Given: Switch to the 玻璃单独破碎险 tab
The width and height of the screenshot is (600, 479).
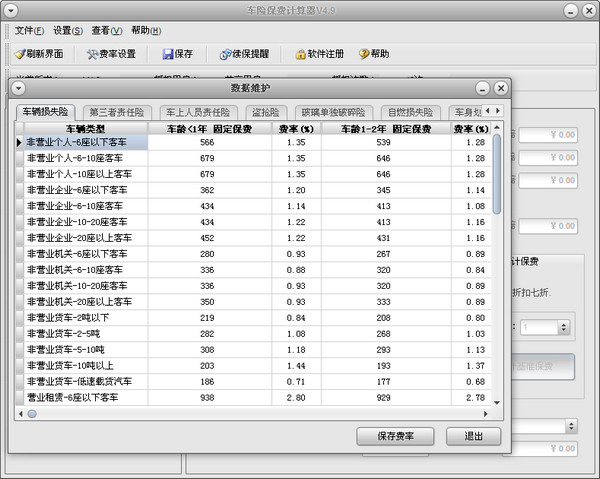Looking at the screenshot, I should (333, 112).
